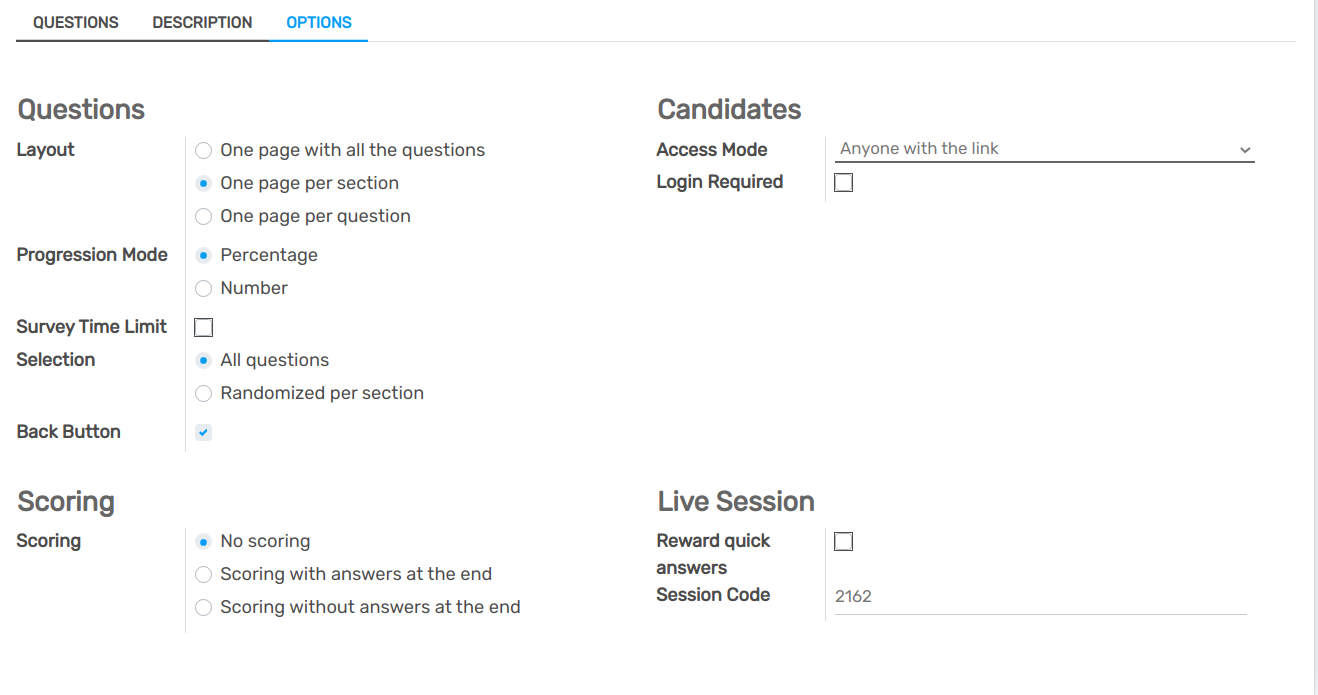The height and width of the screenshot is (695, 1318).
Task: Select "All questions" option
Action: point(203,360)
